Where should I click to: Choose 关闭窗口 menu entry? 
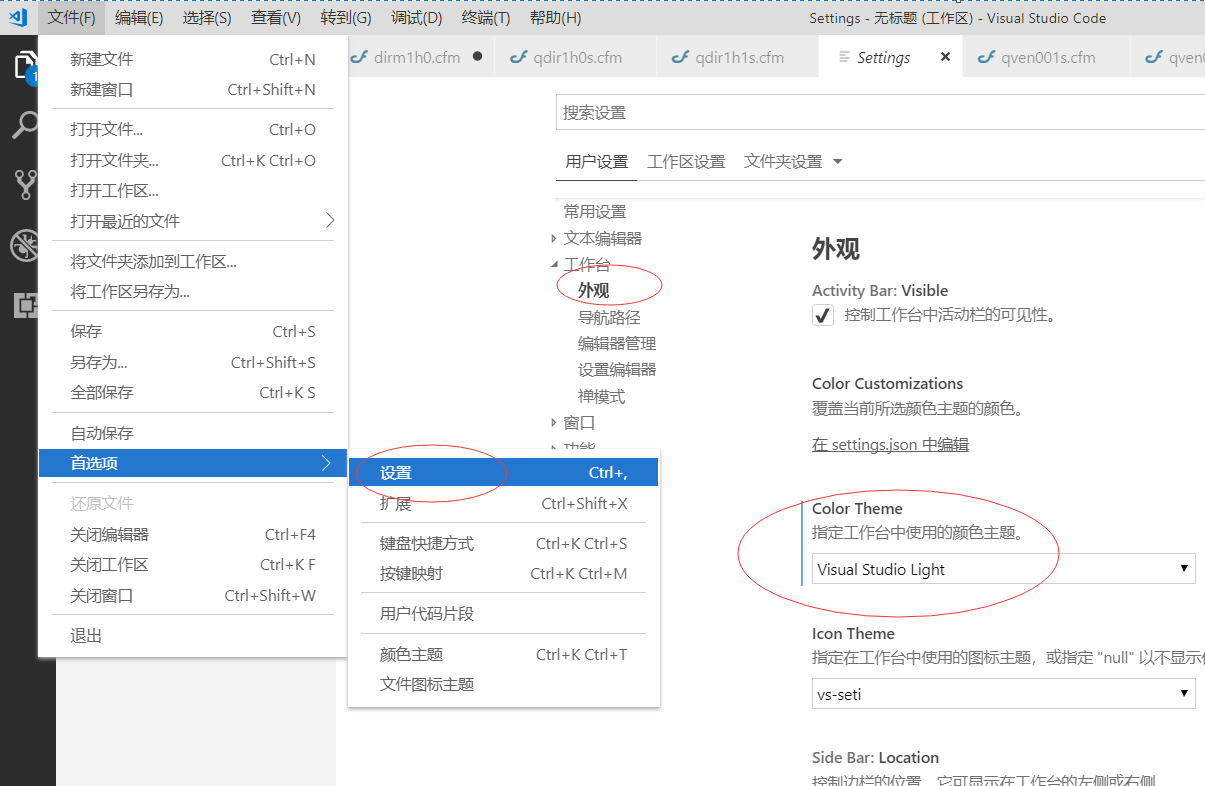[x=193, y=595]
